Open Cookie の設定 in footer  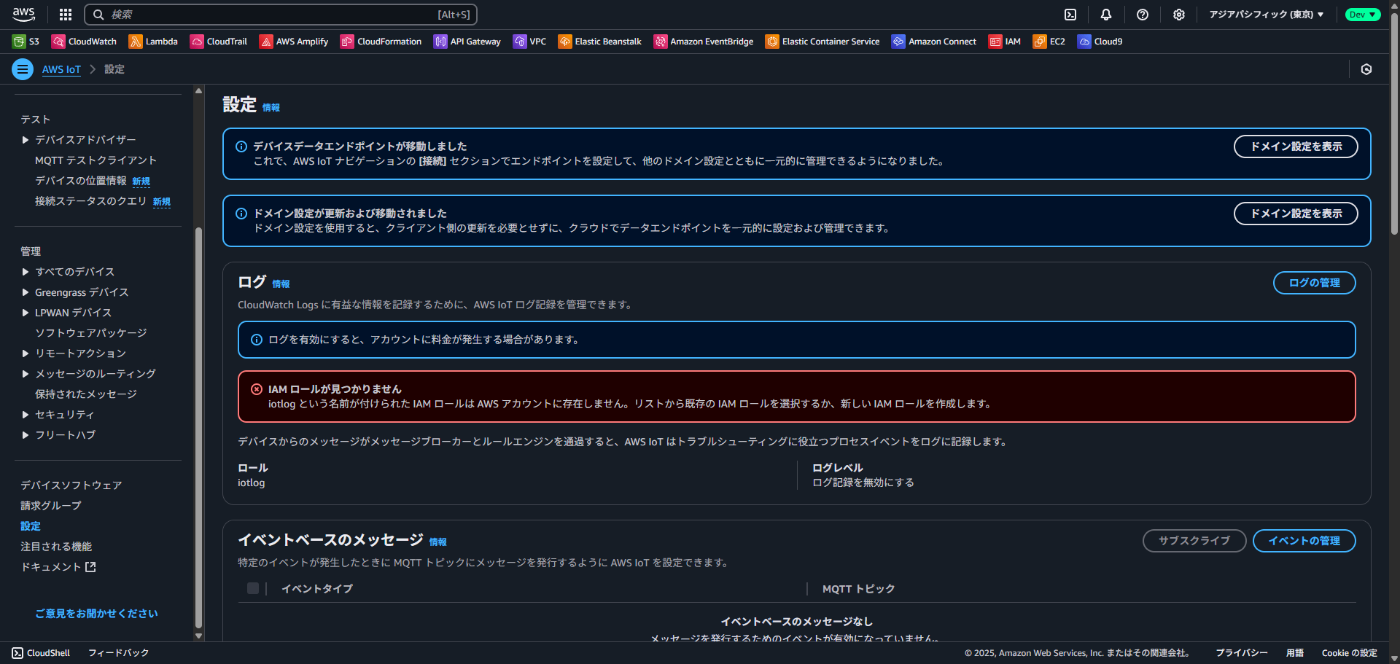point(1349,653)
